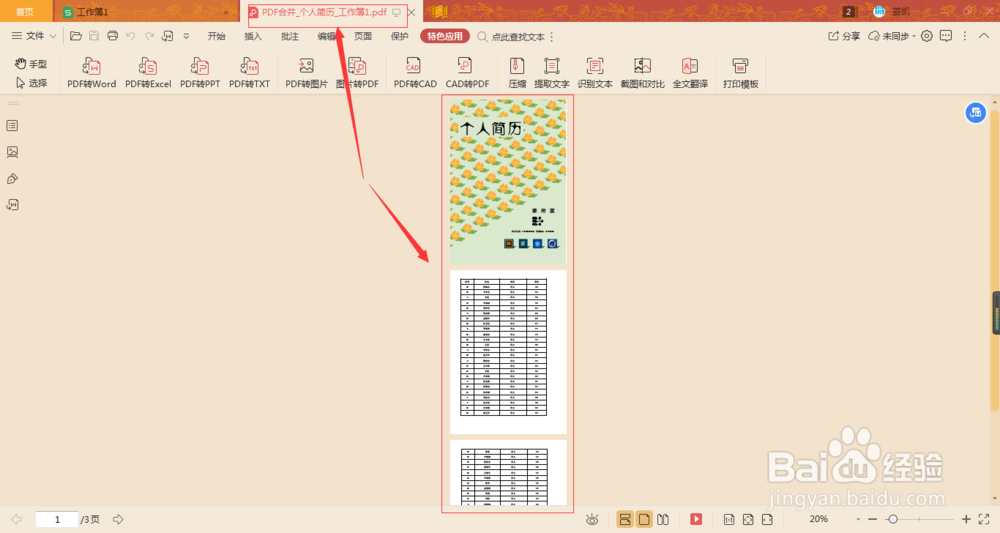
Task: Select the 特色应用 tab
Action: 445,36
